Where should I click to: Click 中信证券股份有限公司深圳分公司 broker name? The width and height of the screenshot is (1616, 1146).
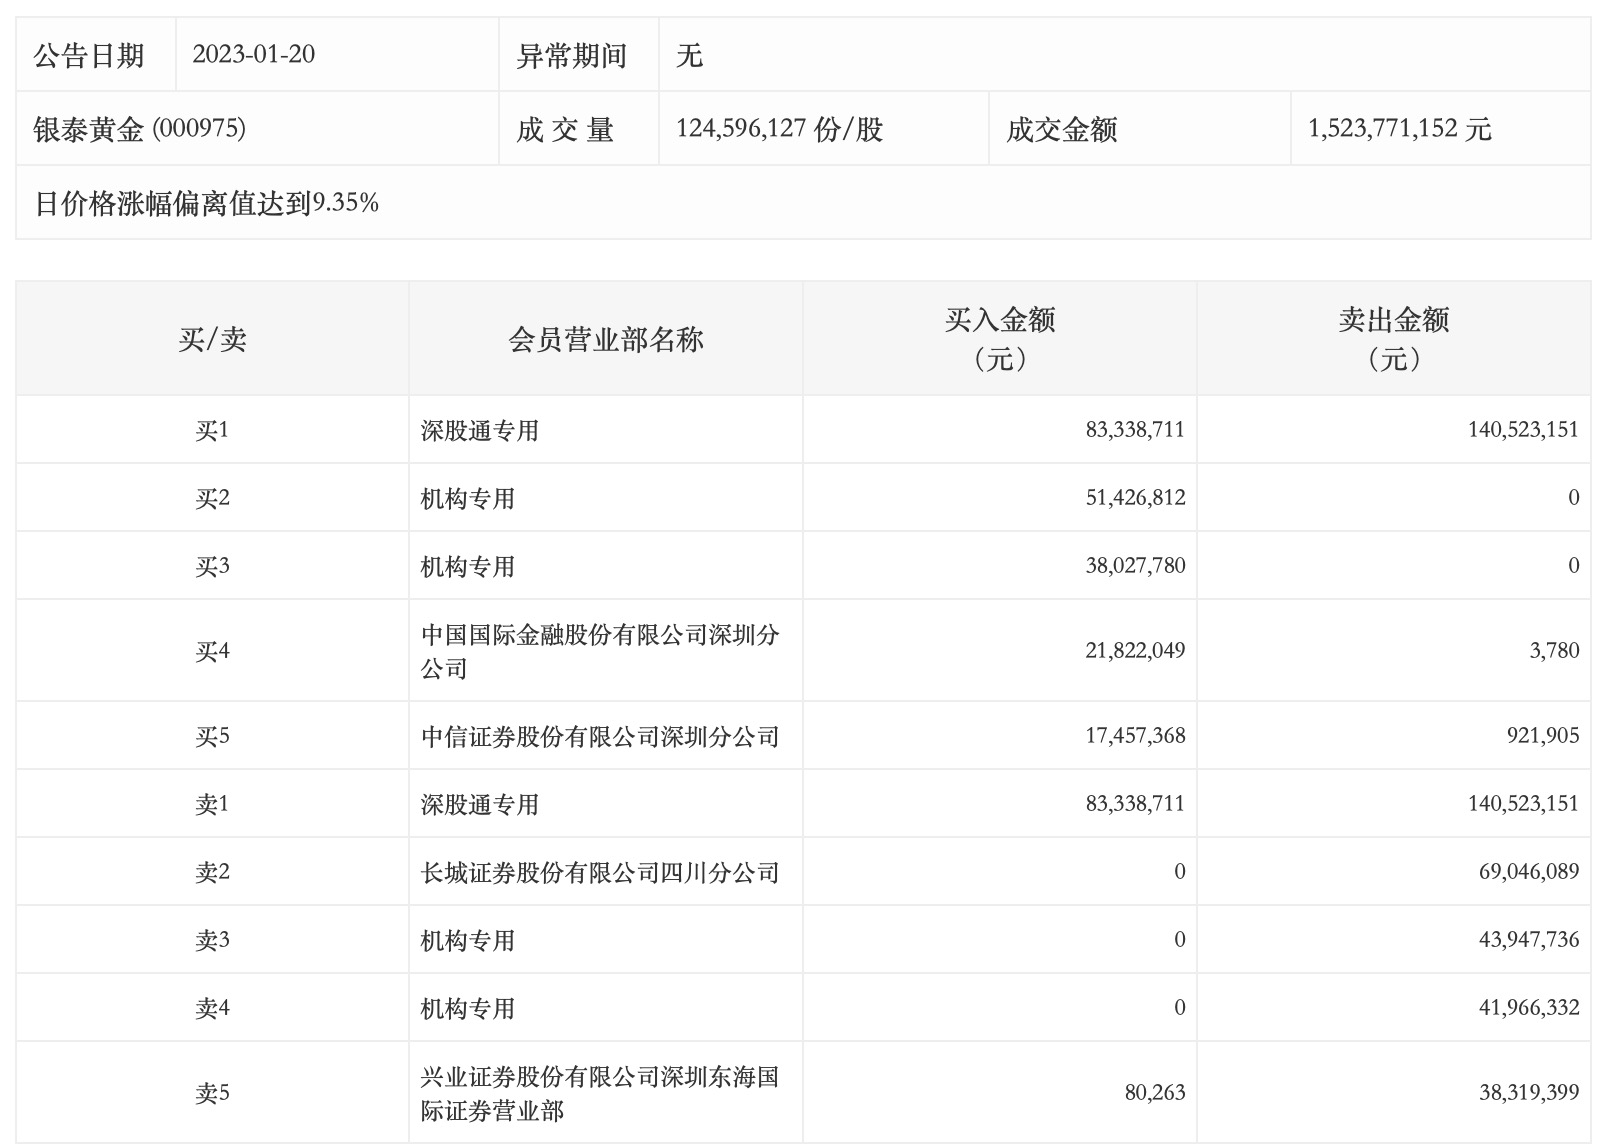coord(600,737)
